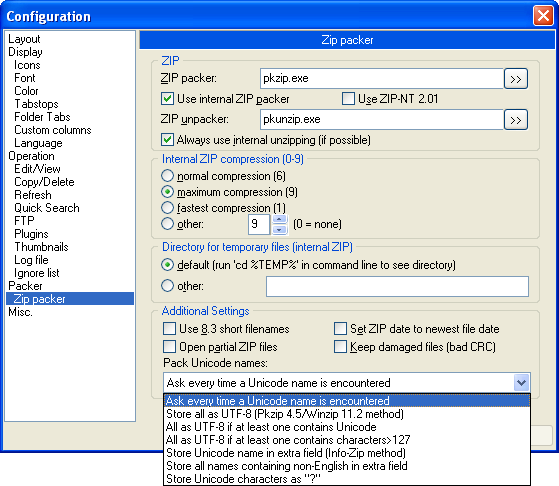This screenshot has height=486, width=559.
Task: Open the Misc. settings page
Action: [x=21, y=312]
